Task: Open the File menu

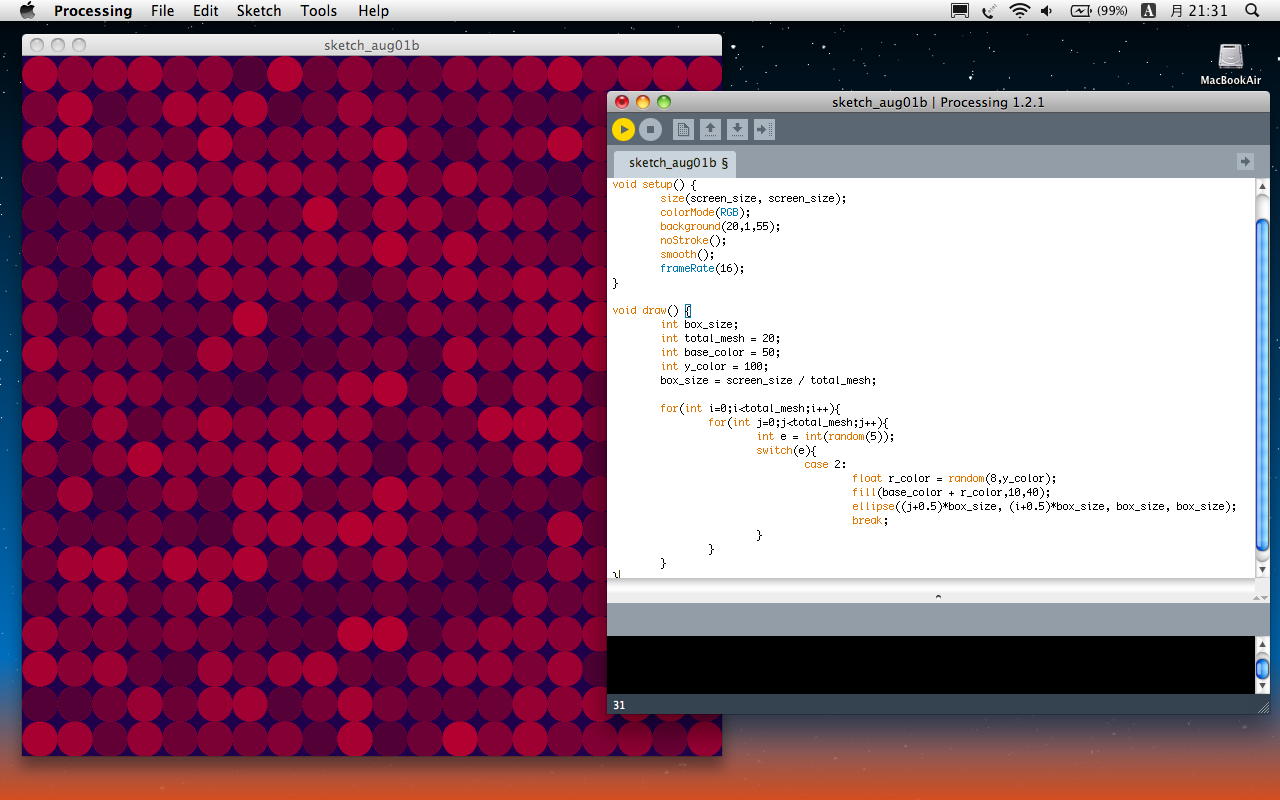Action: [162, 11]
